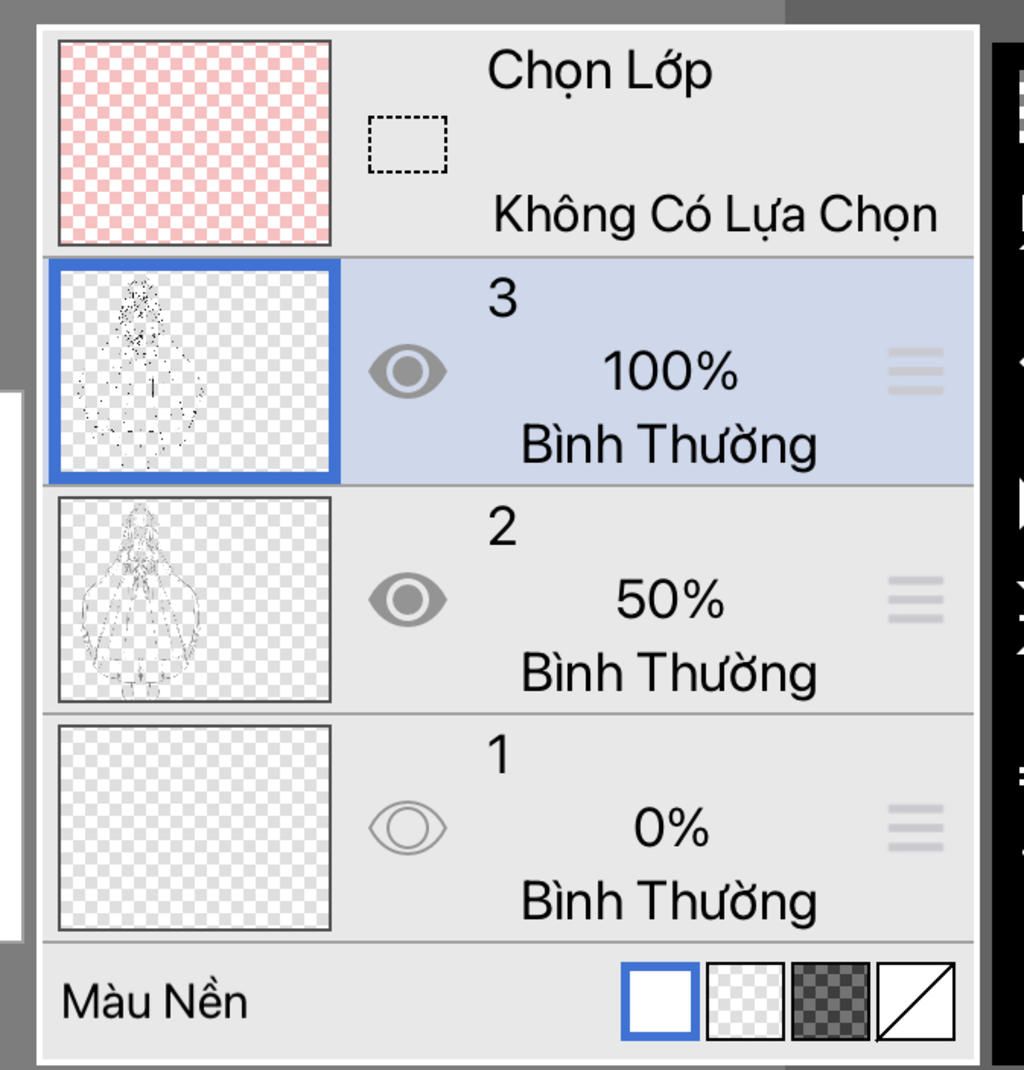Click layer 1 blend mode Bình Thường
1024x1070 pixels.
(669, 900)
